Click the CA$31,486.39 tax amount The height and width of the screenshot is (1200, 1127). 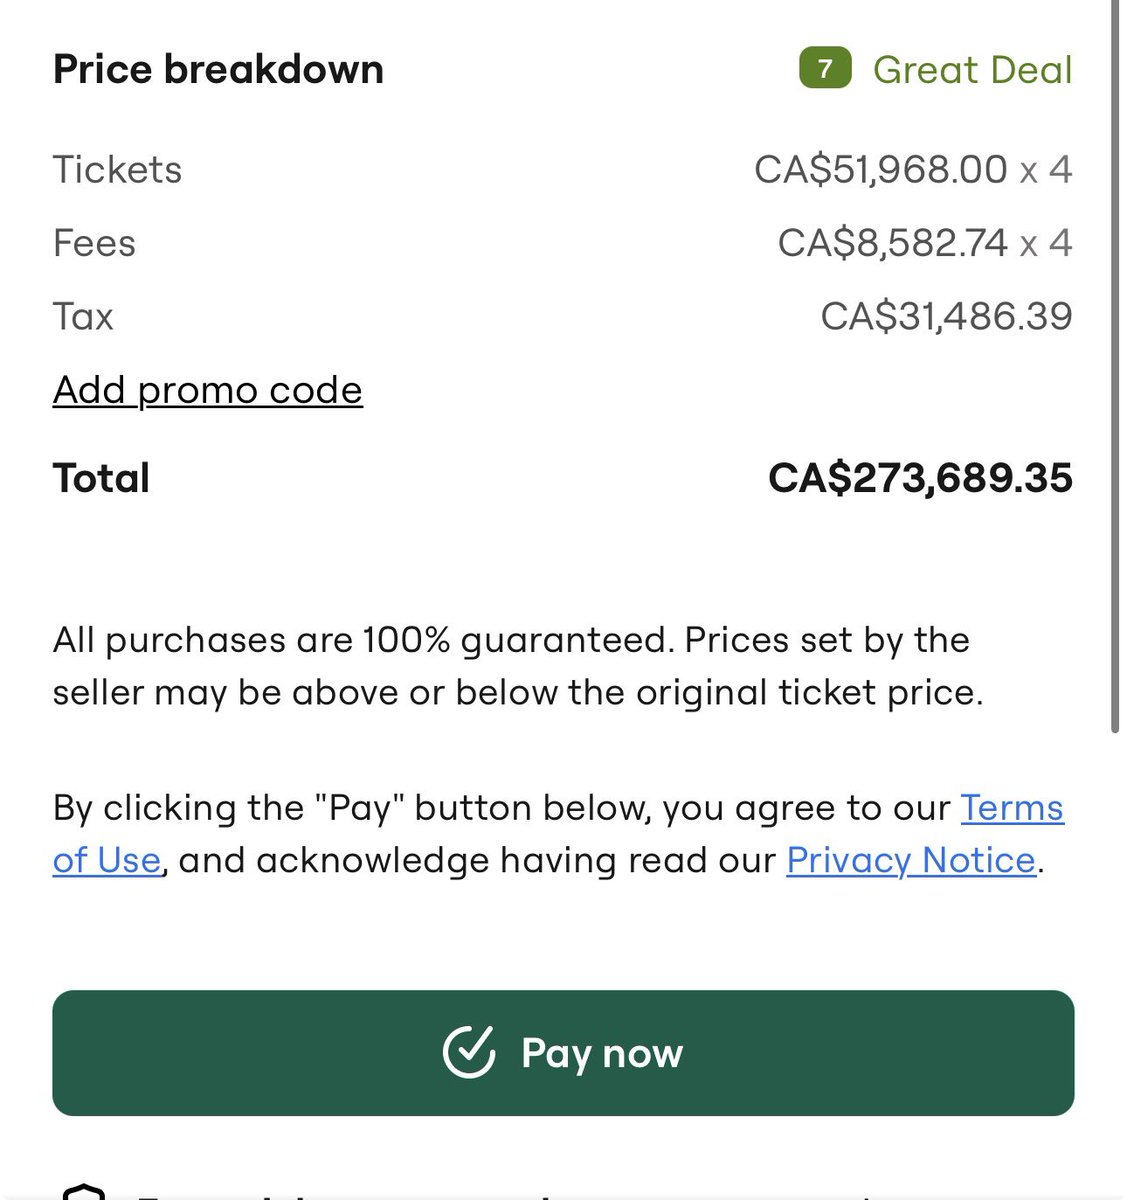tap(945, 316)
